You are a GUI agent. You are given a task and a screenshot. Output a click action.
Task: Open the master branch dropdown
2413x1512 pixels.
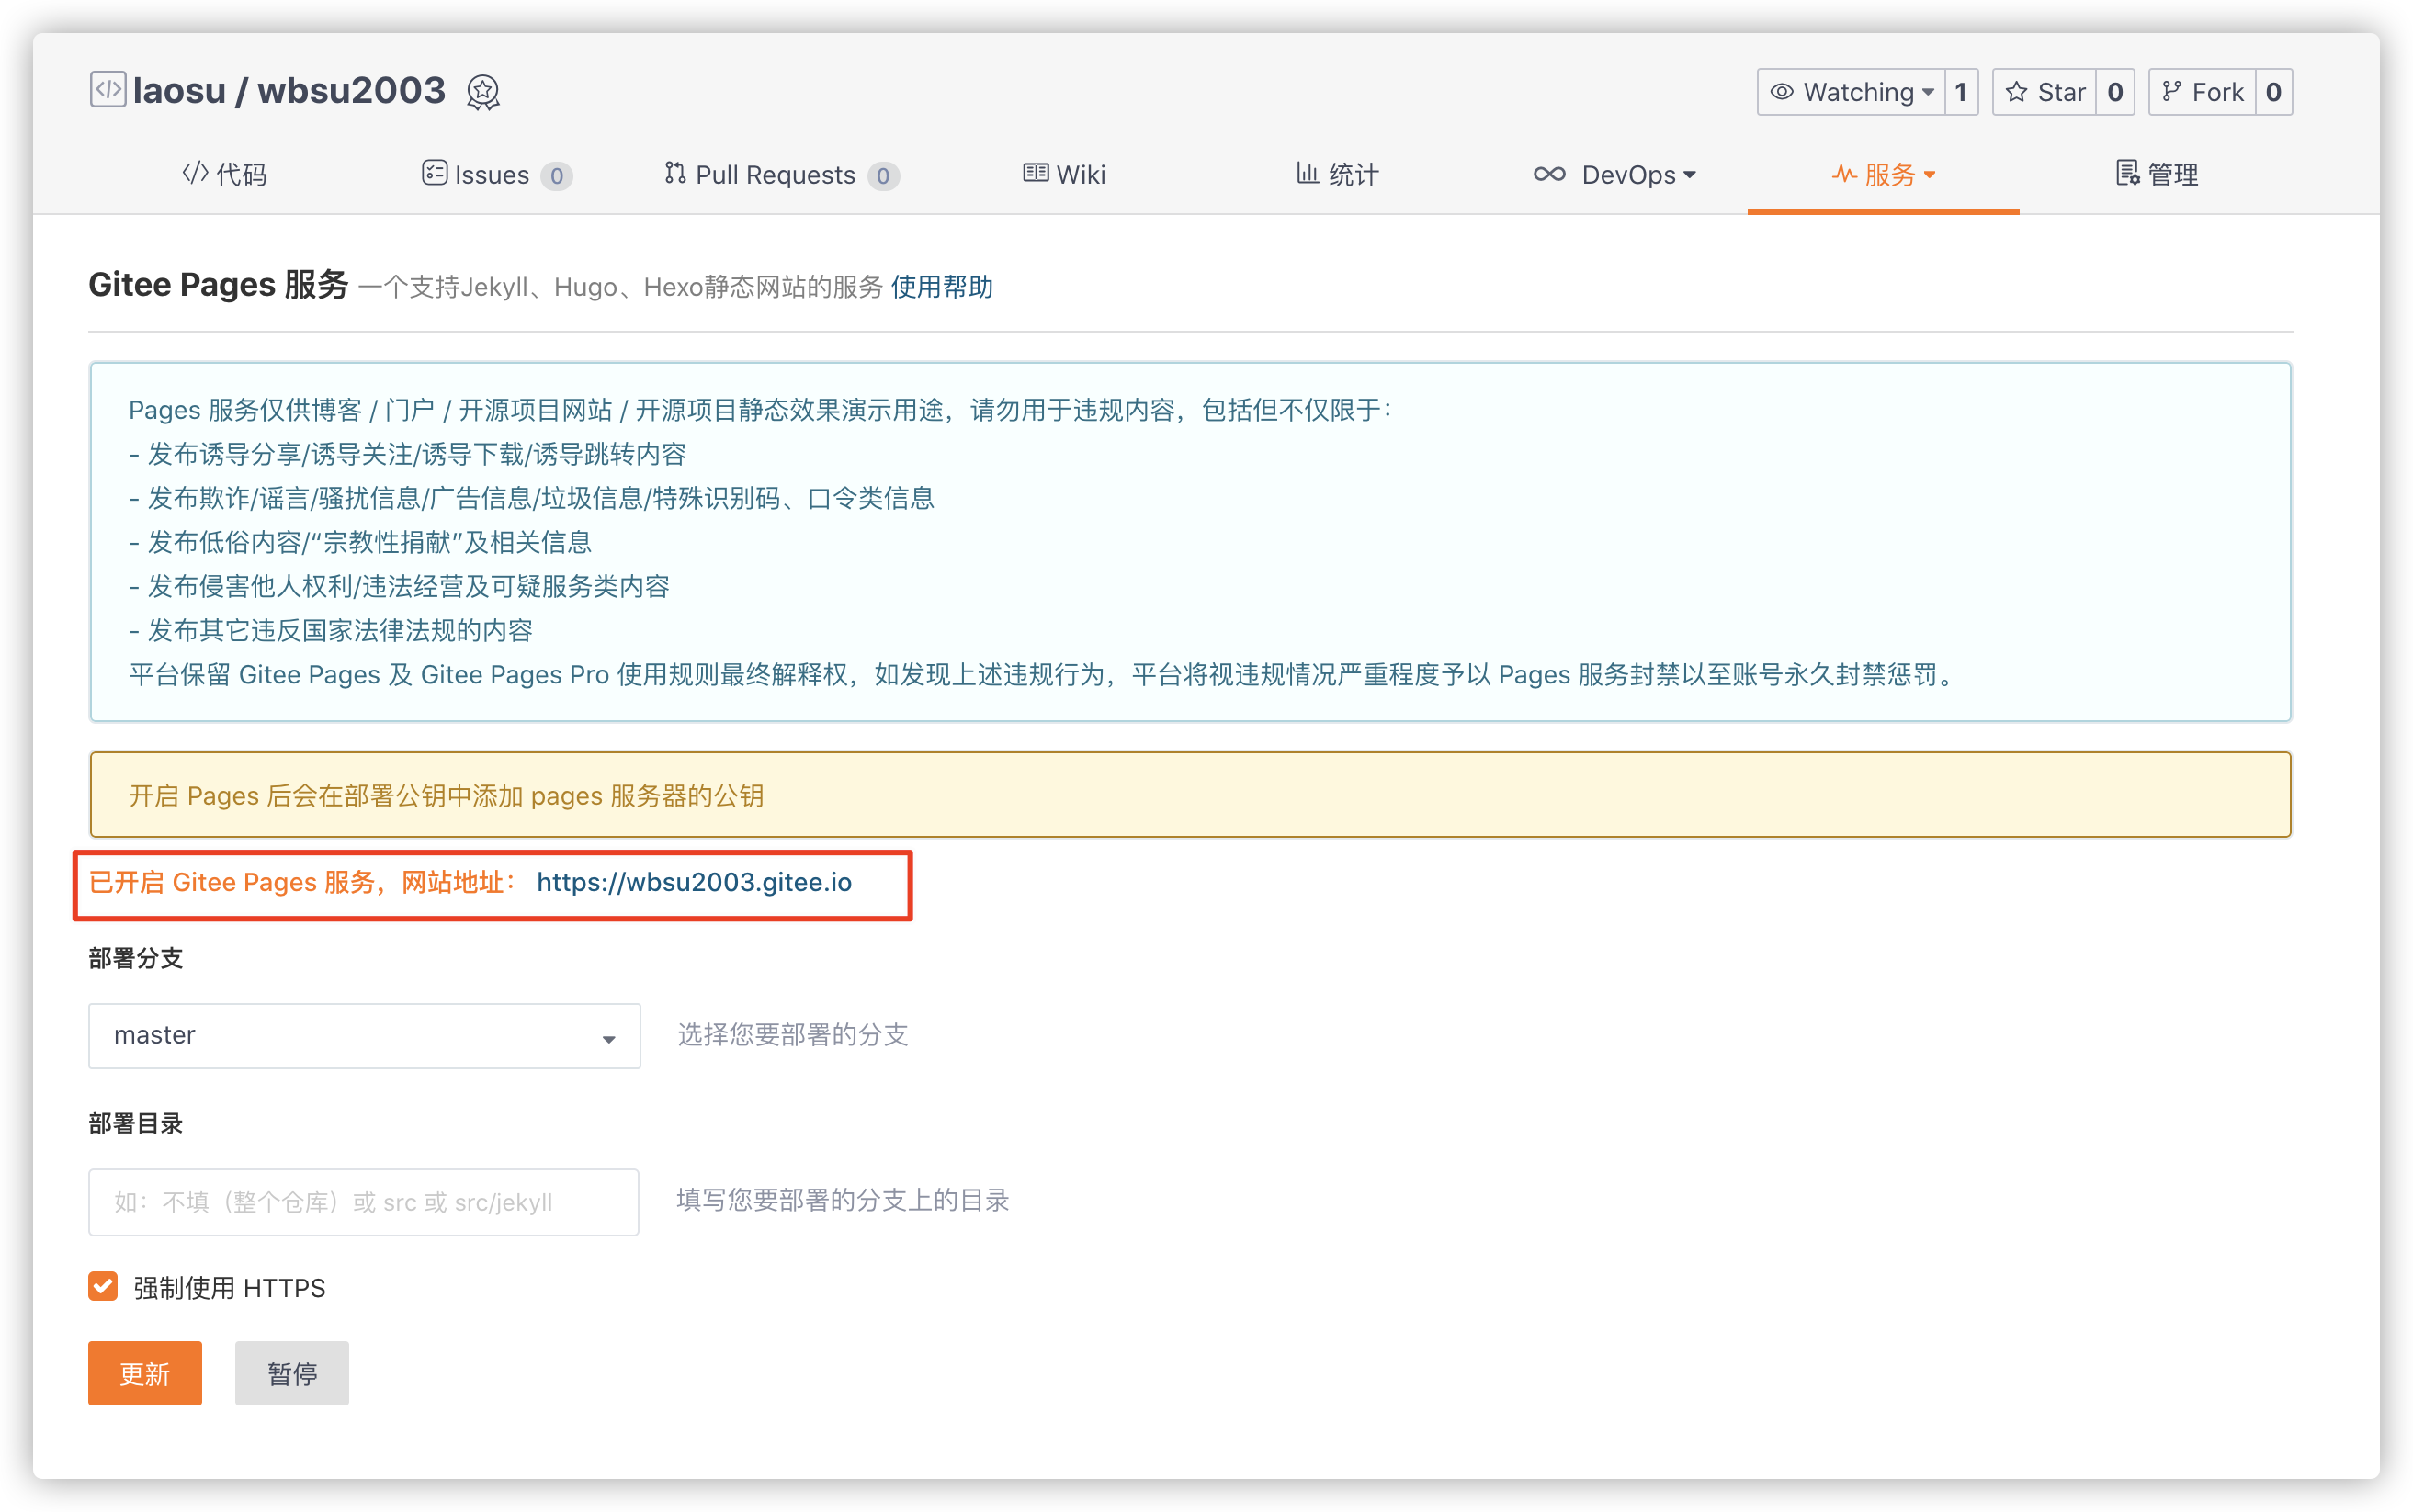pyautogui.click(x=364, y=1036)
